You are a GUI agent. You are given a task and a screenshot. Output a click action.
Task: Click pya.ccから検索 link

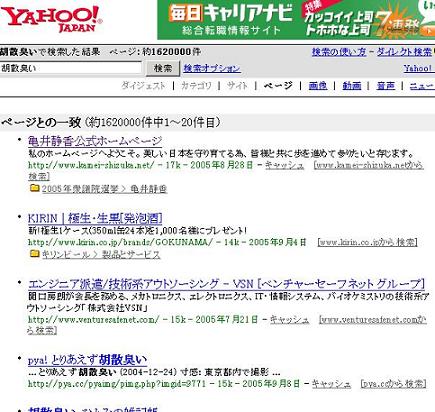coord(394,384)
